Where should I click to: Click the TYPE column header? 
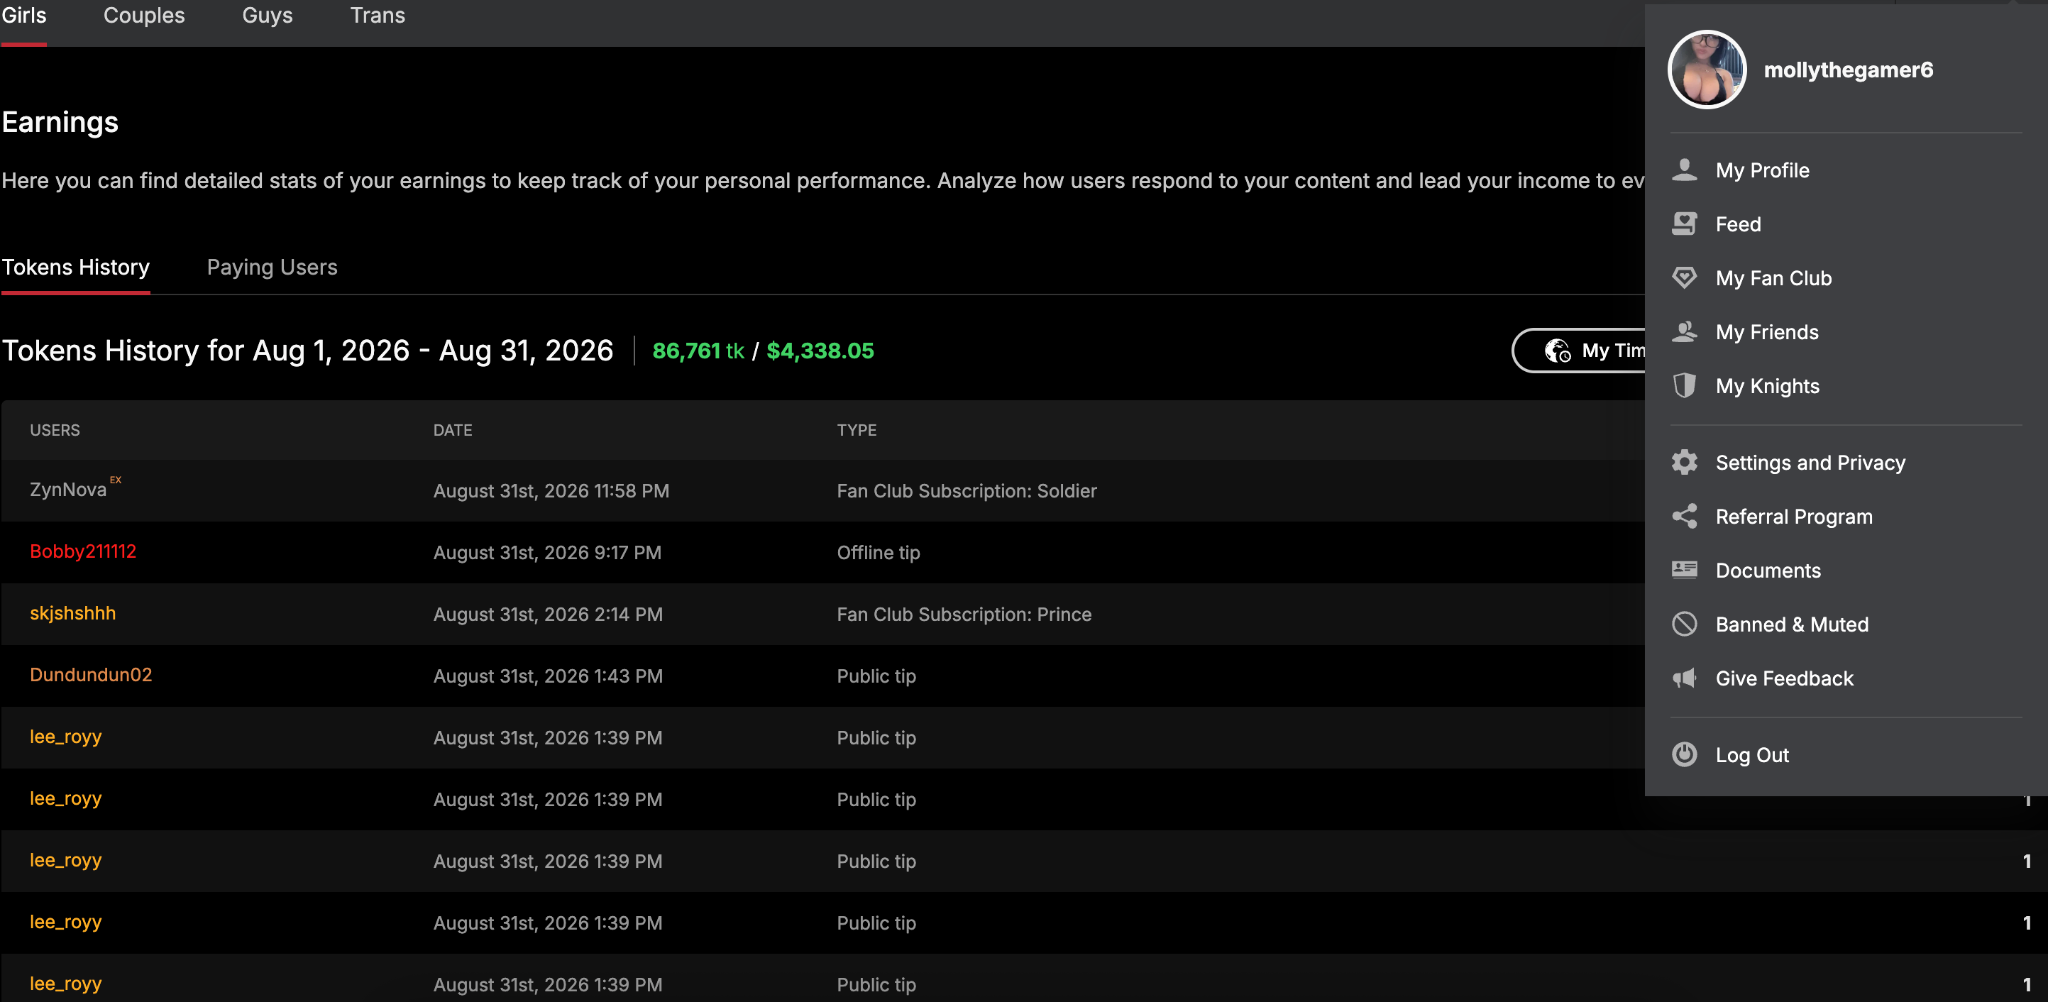click(857, 430)
